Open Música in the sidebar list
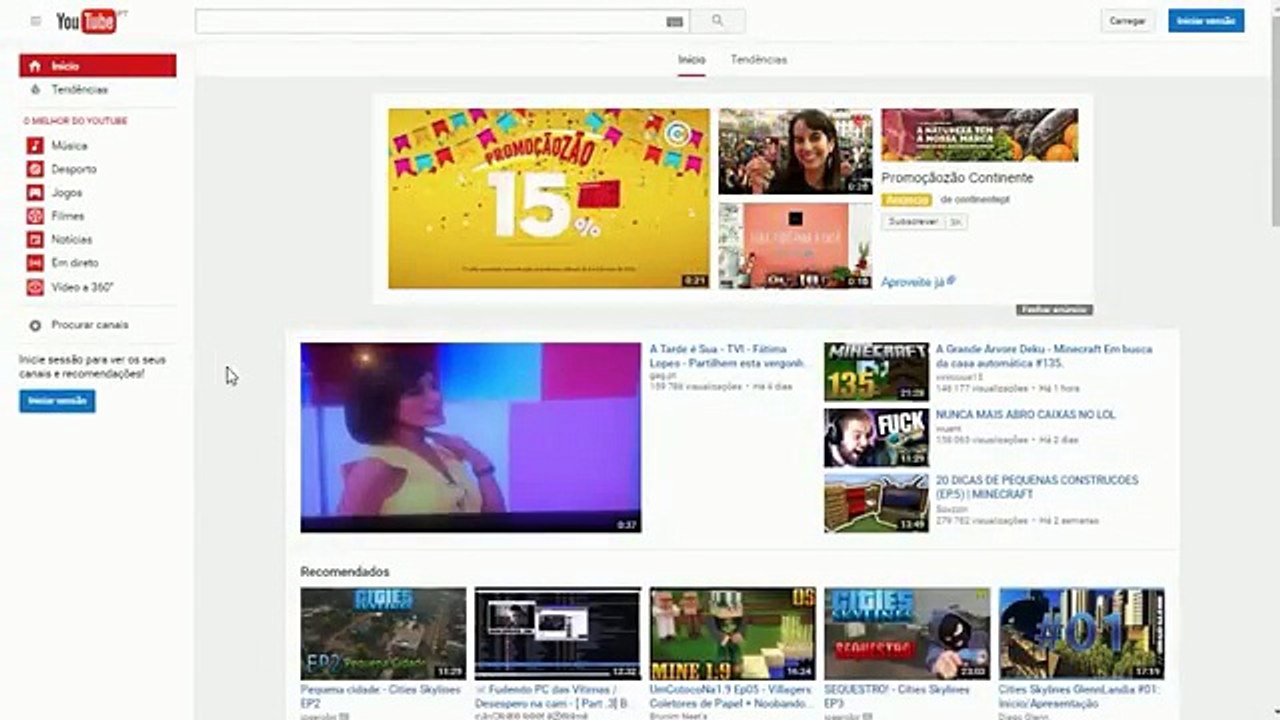Viewport: 1280px width, 720px height. (69, 146)
